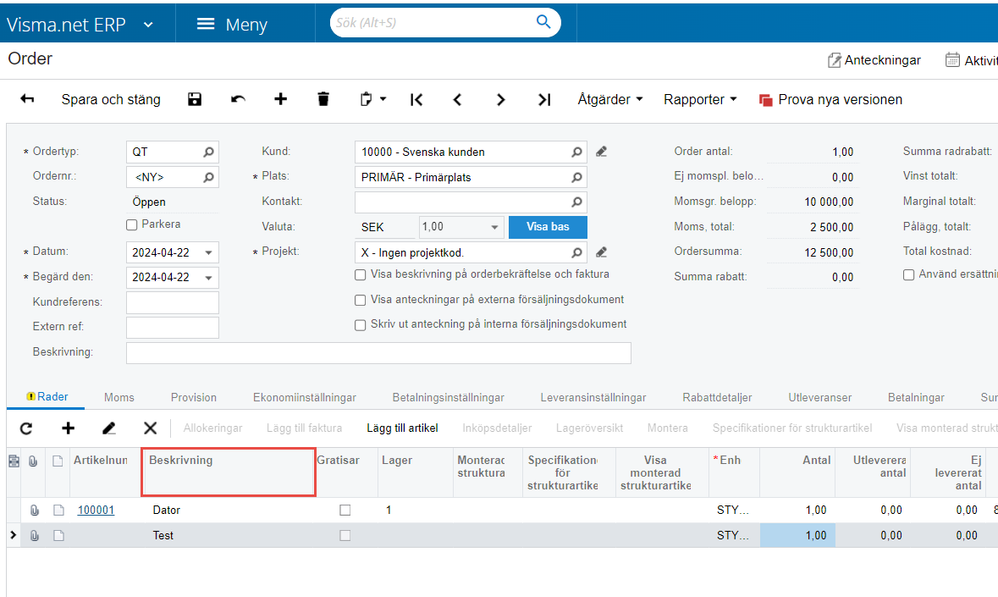This screenshot has width=998, height=597.
Task: Edit customer with pencil icon next to Kund
Action: tap(601, 151)
